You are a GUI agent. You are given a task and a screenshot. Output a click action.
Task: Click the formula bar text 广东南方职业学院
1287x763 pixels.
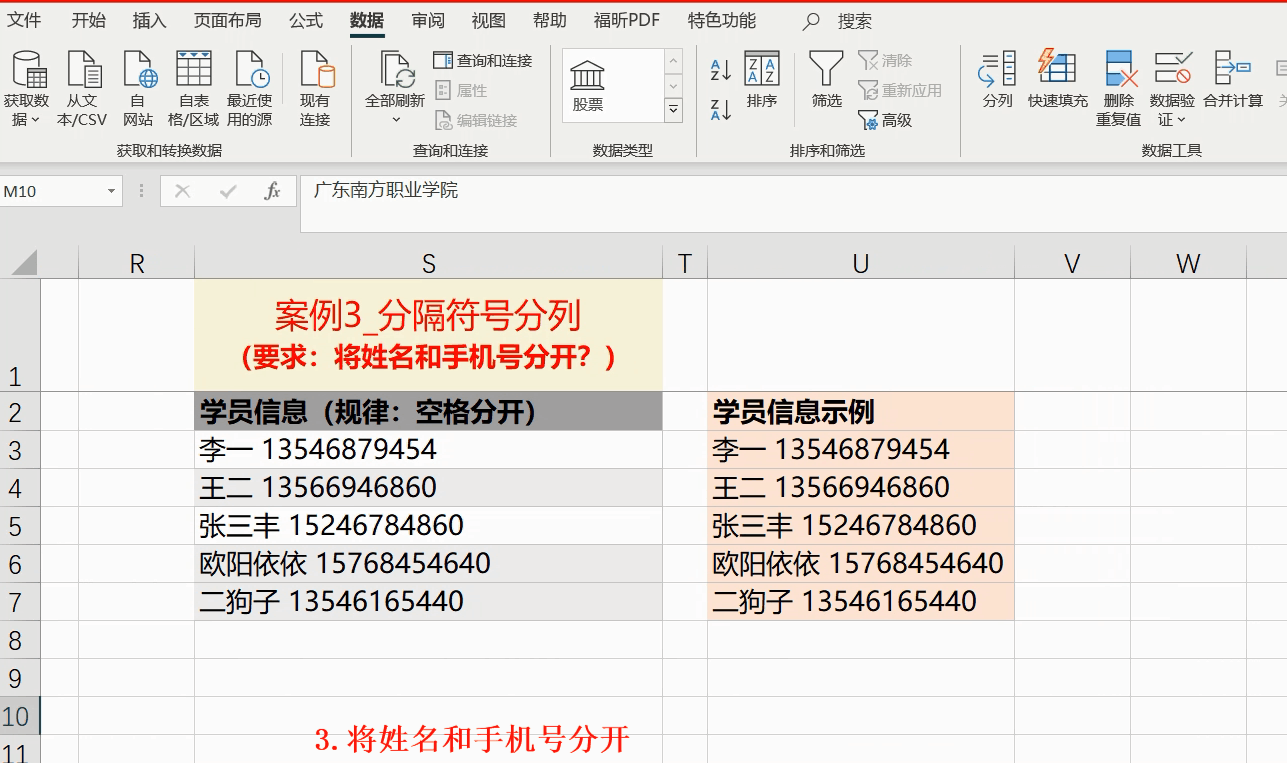[x=385, y=190]
